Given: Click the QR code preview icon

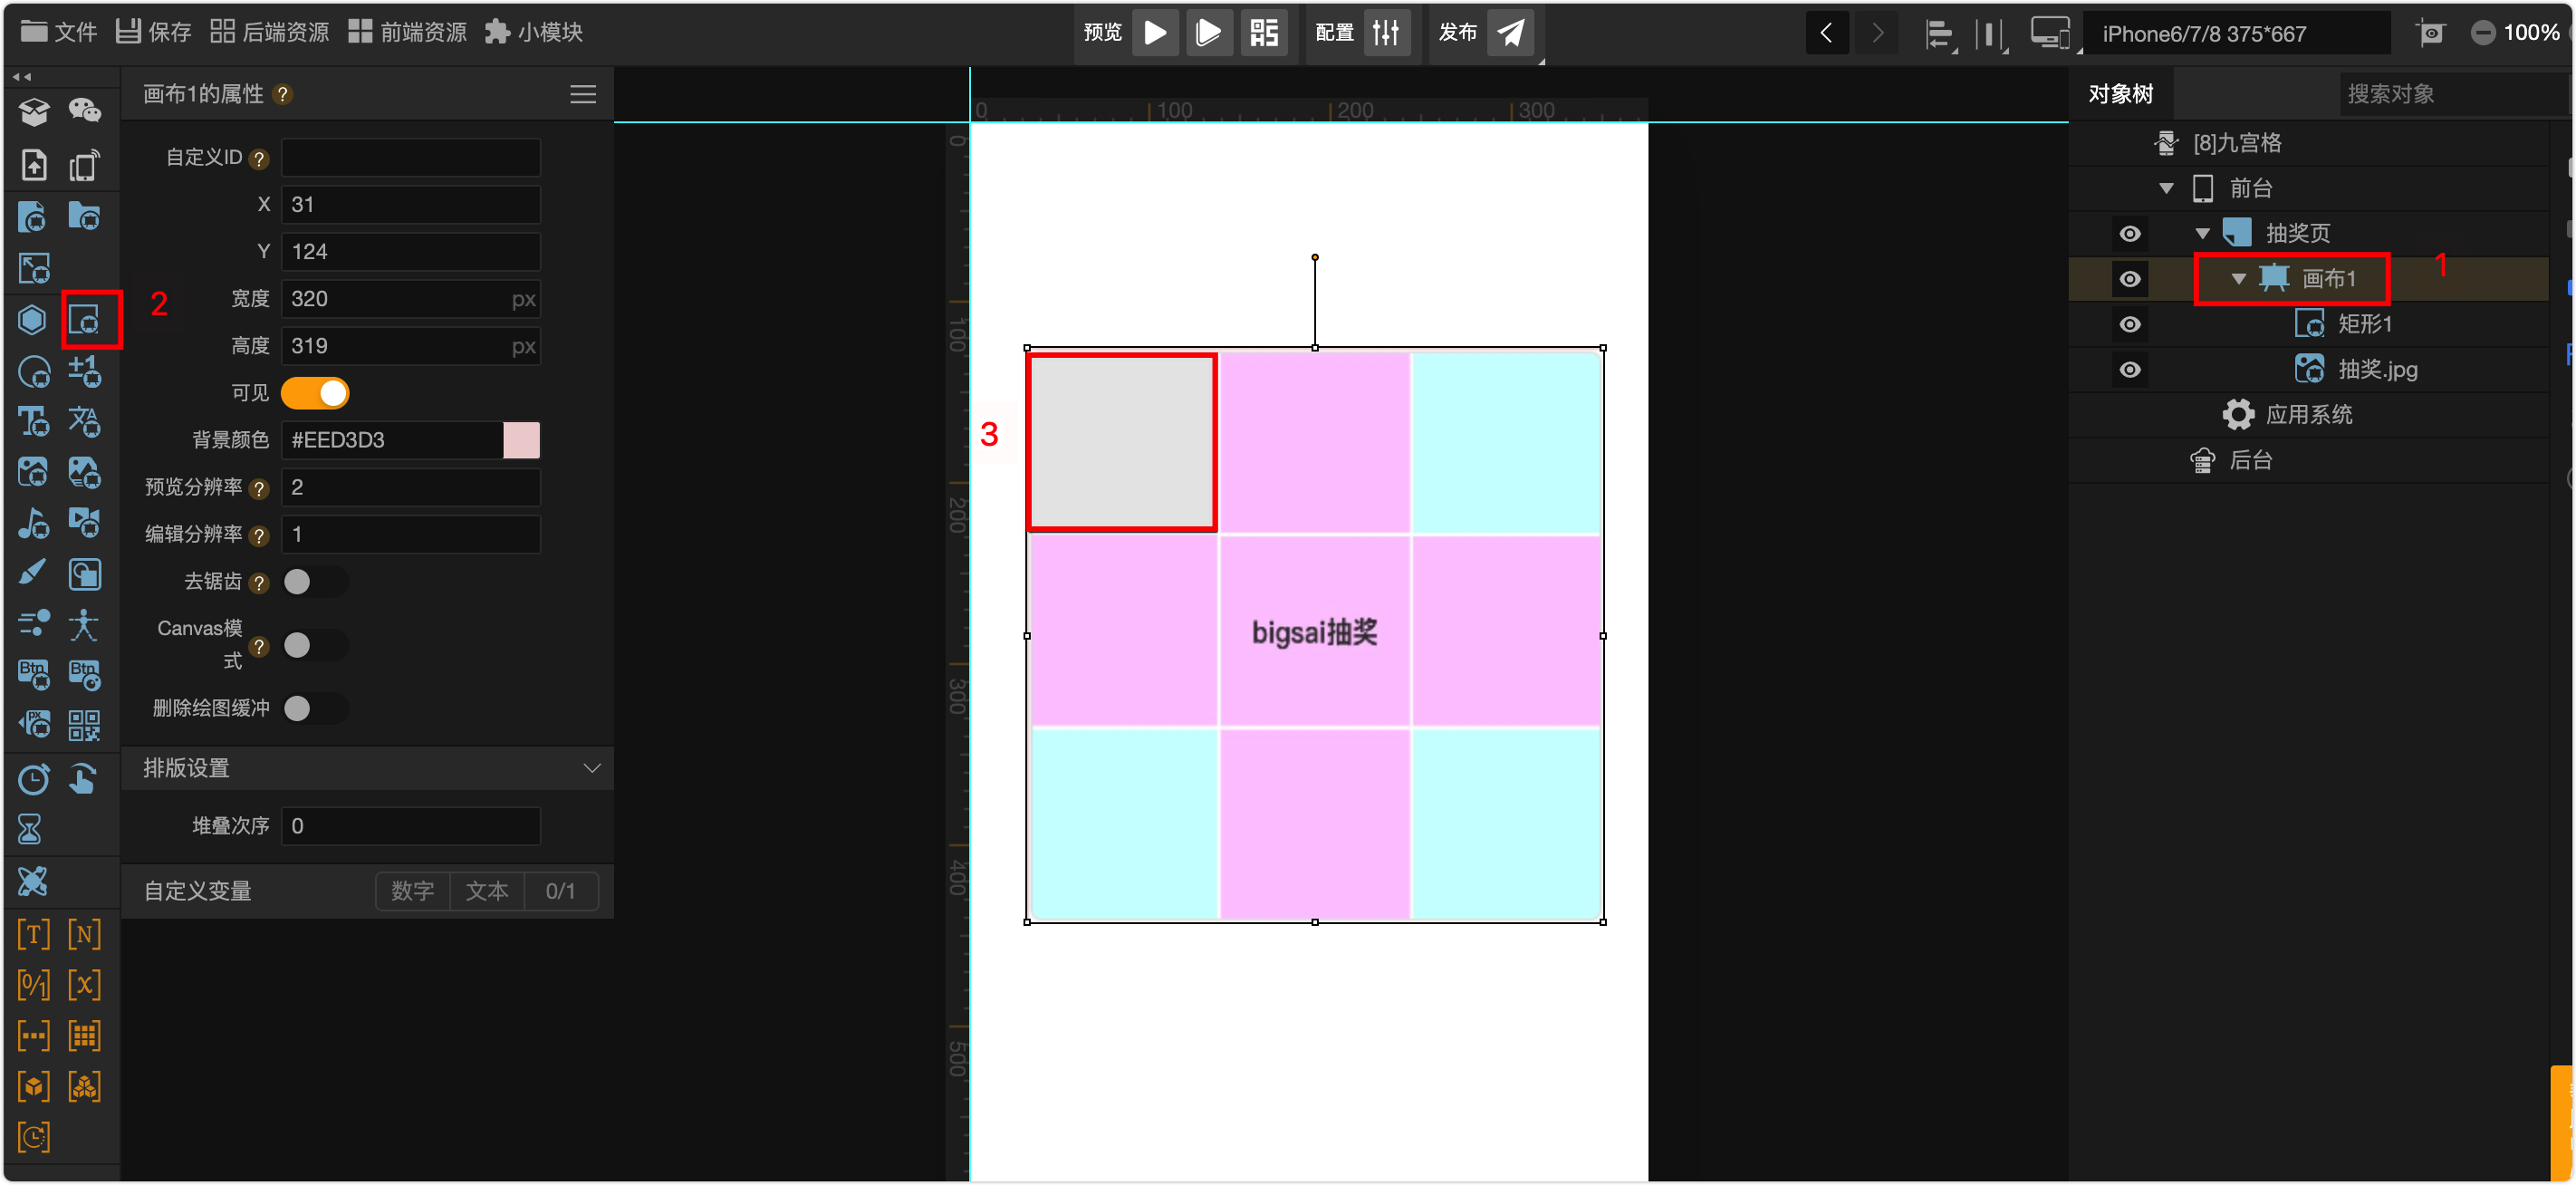Looking at the screenshot, I should [1264, 33].
